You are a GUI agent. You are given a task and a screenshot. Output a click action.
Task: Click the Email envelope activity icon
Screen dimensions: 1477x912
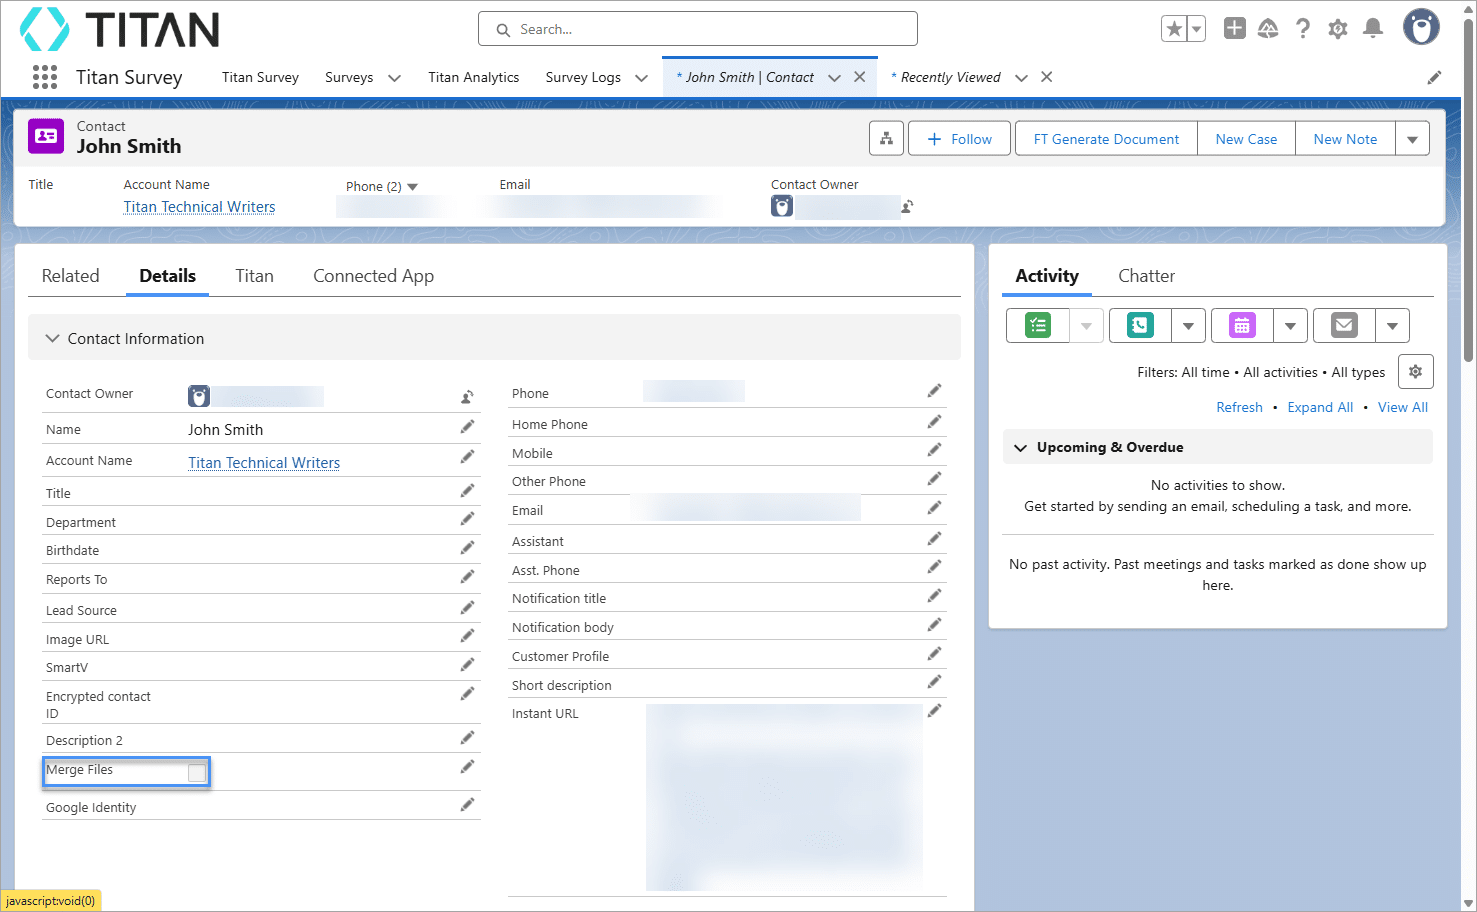tap(1344, 325)
